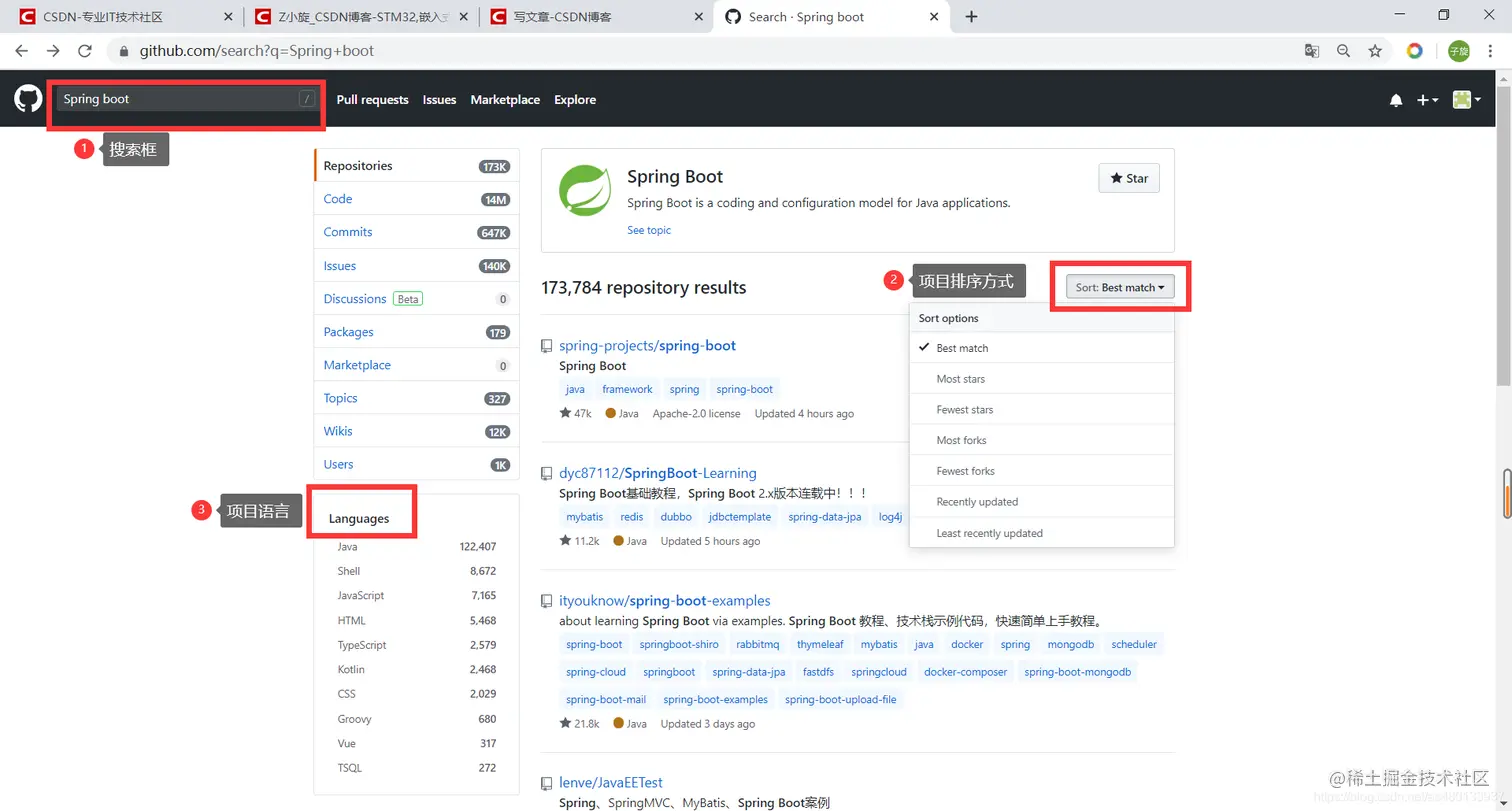Choose the Most forks sort option
The image size is (1512, 811).
tap(1042, 440)
